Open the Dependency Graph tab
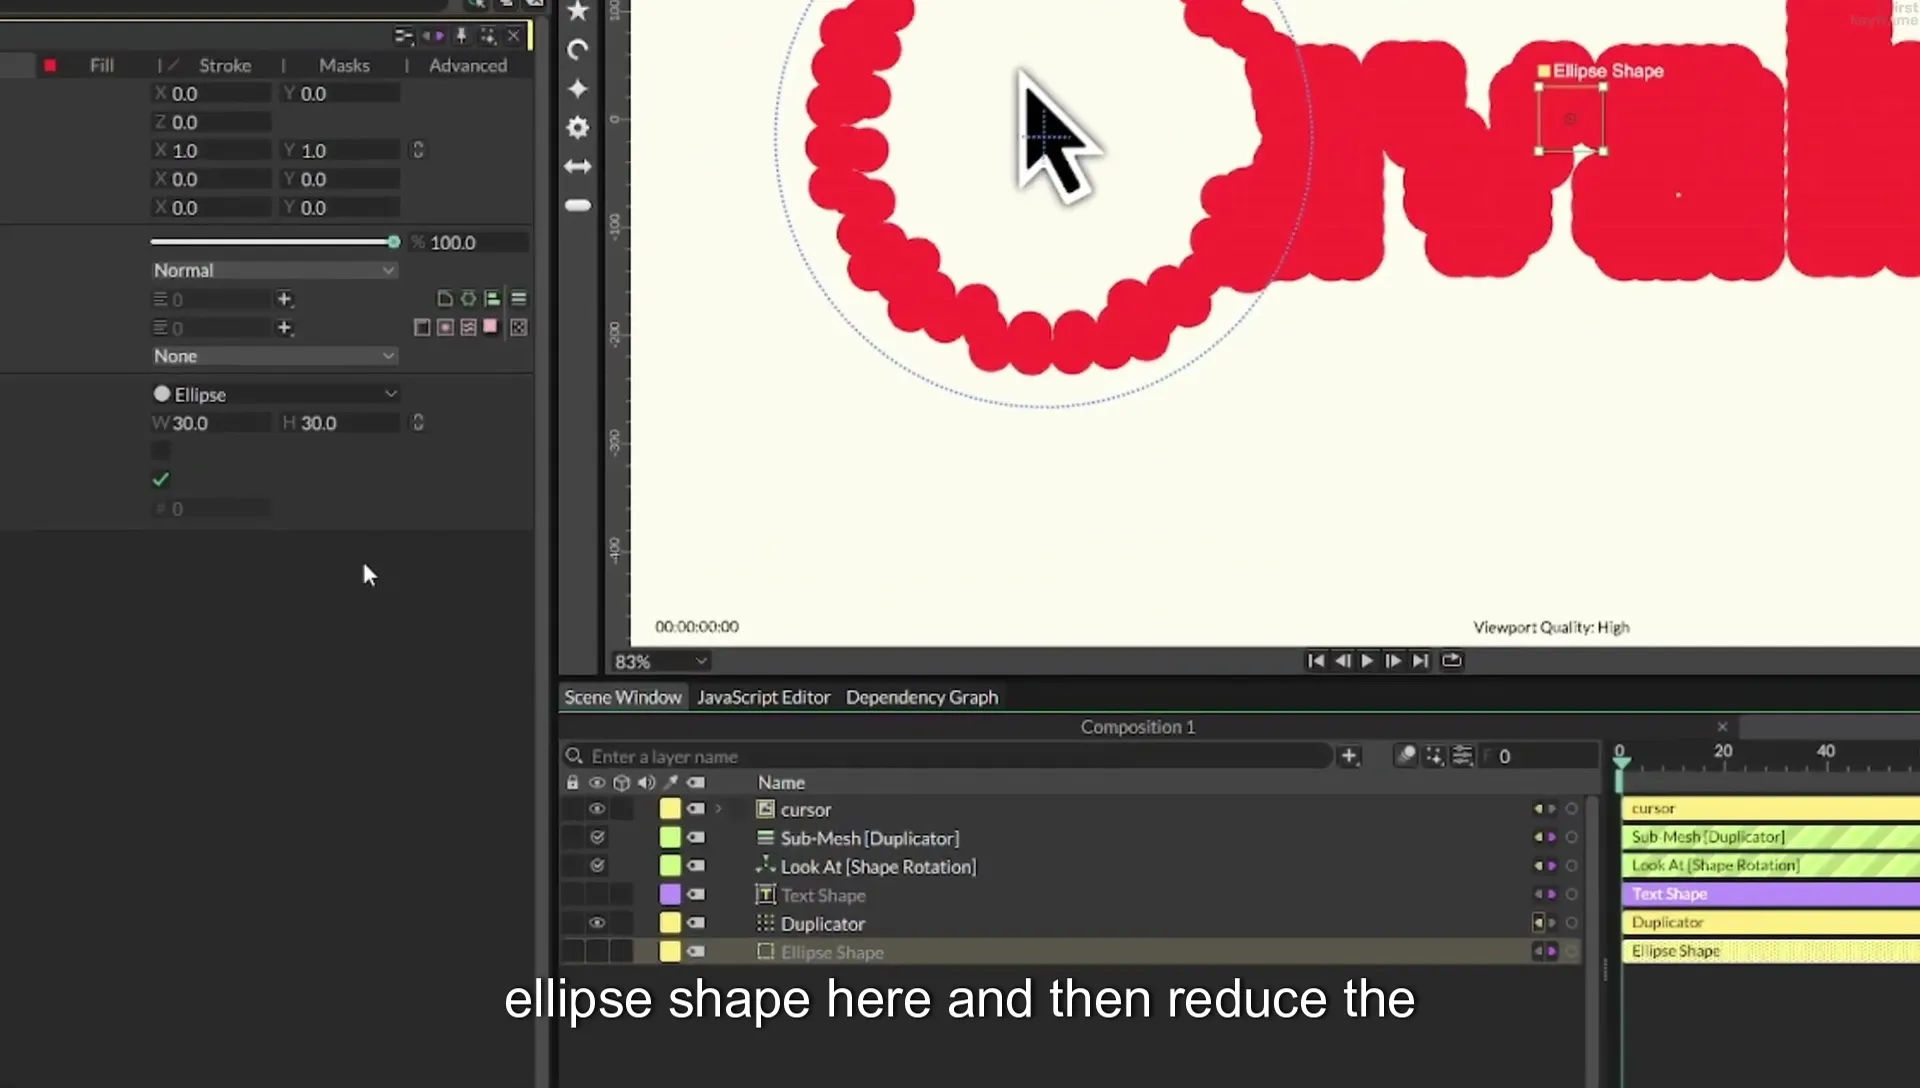Screen dimensions: 1920x1088 click(x=922, y=698)
